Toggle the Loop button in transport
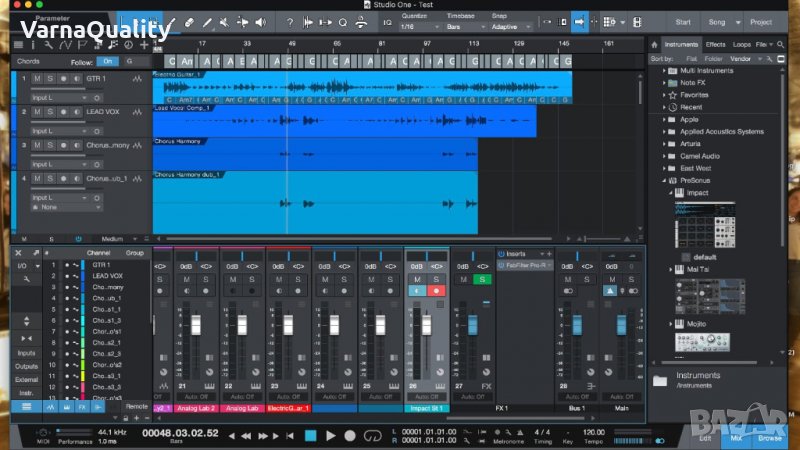This screenshot has width=800, height=450. tap(374, 436)
